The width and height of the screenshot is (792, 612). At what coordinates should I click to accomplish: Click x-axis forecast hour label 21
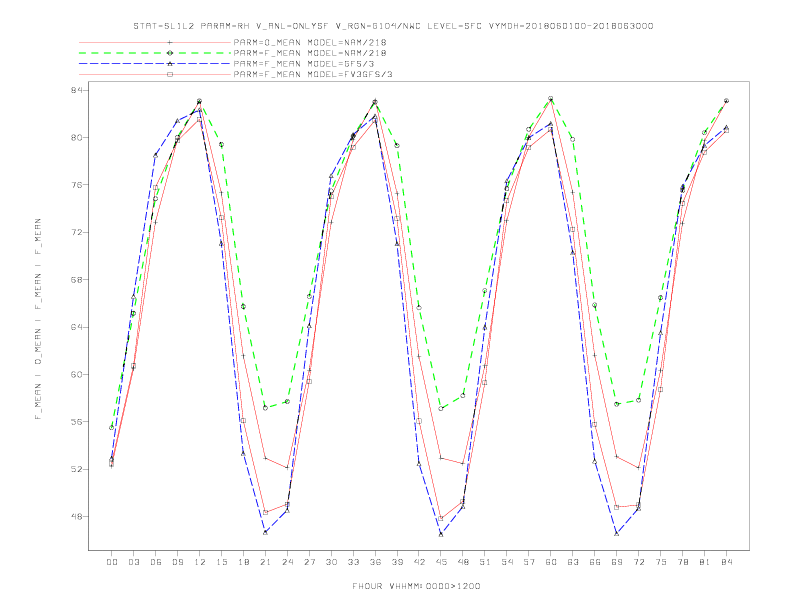[265, 562]
